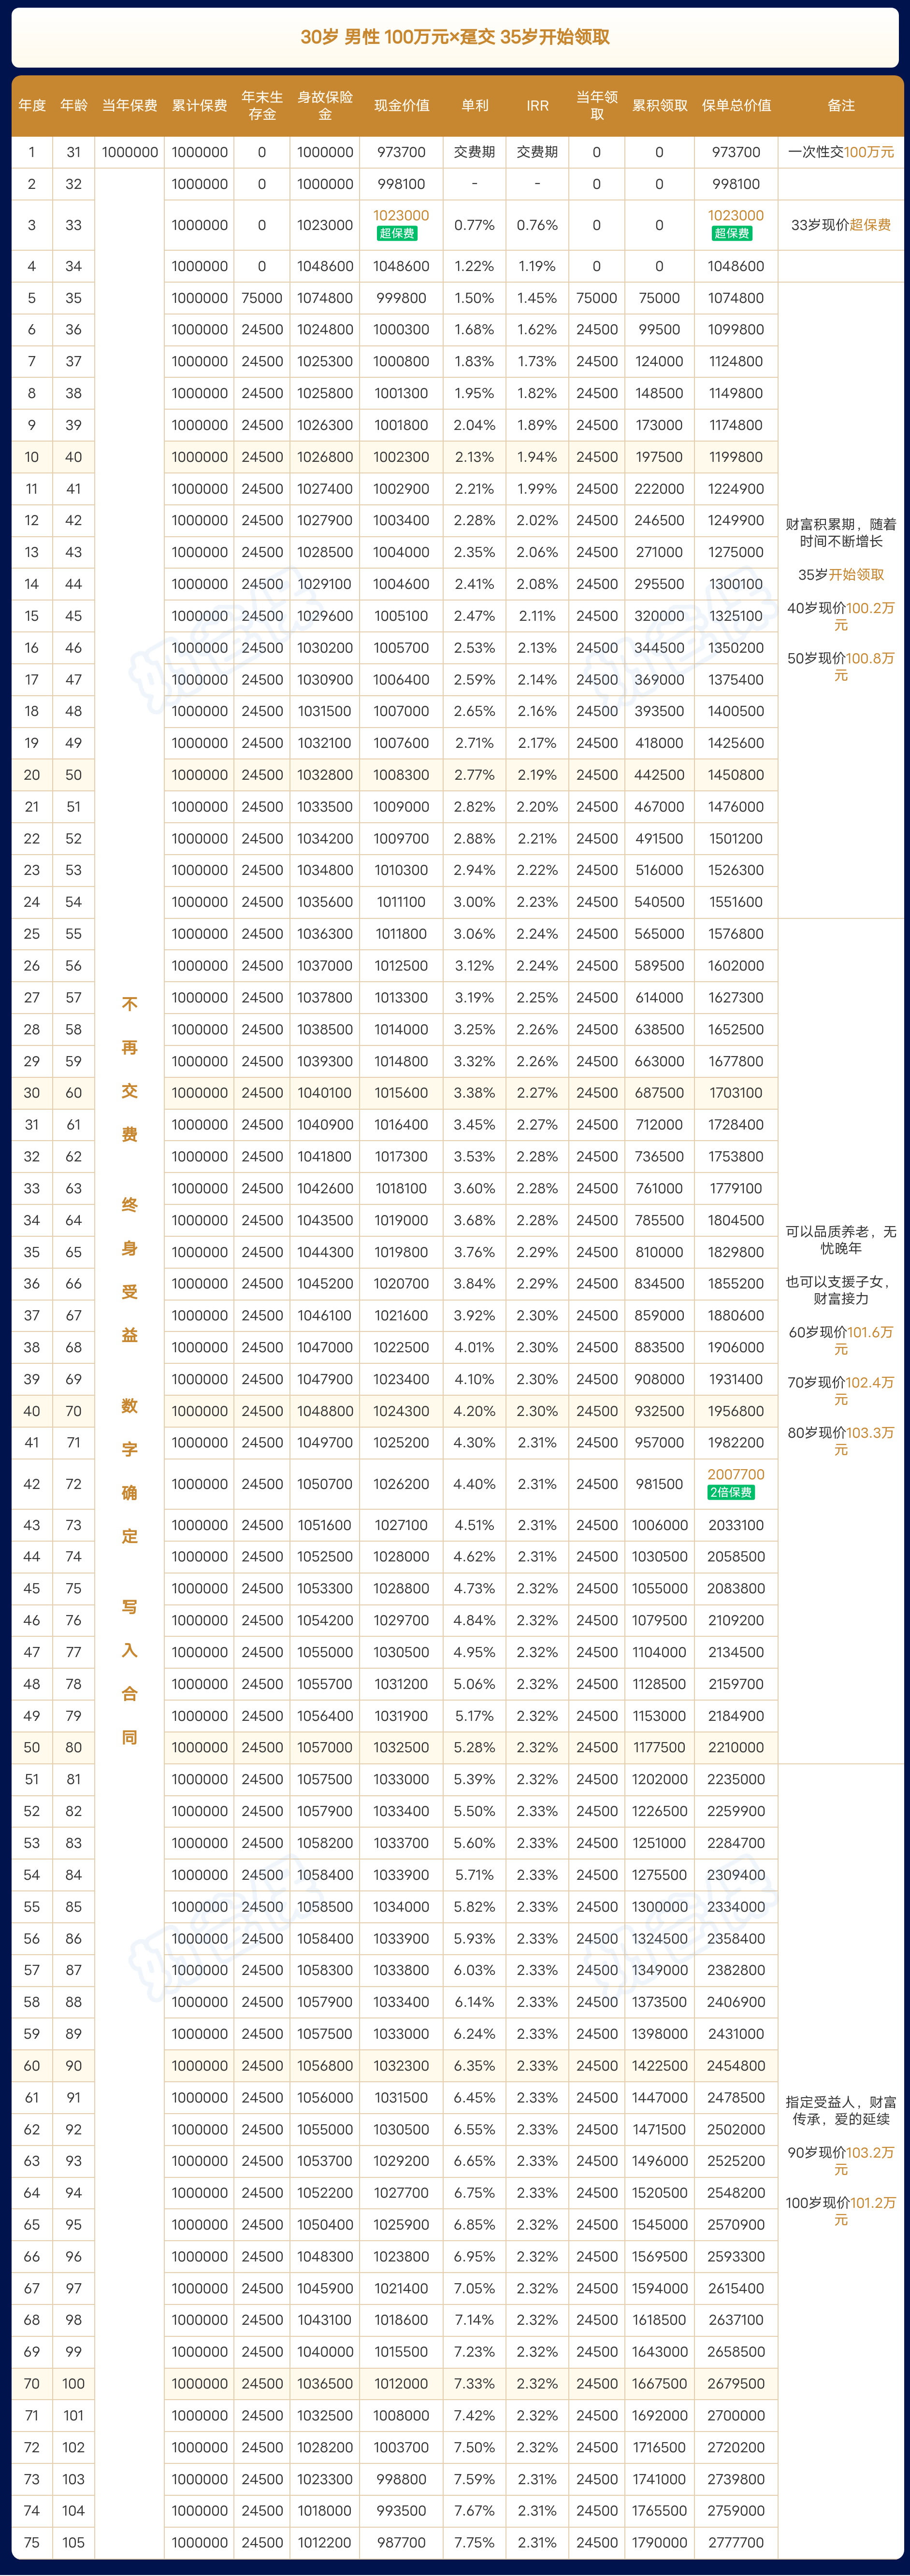Click the 一次性交100万元 note
This screenshot has width=910, height=2576.
coord(841,152)
